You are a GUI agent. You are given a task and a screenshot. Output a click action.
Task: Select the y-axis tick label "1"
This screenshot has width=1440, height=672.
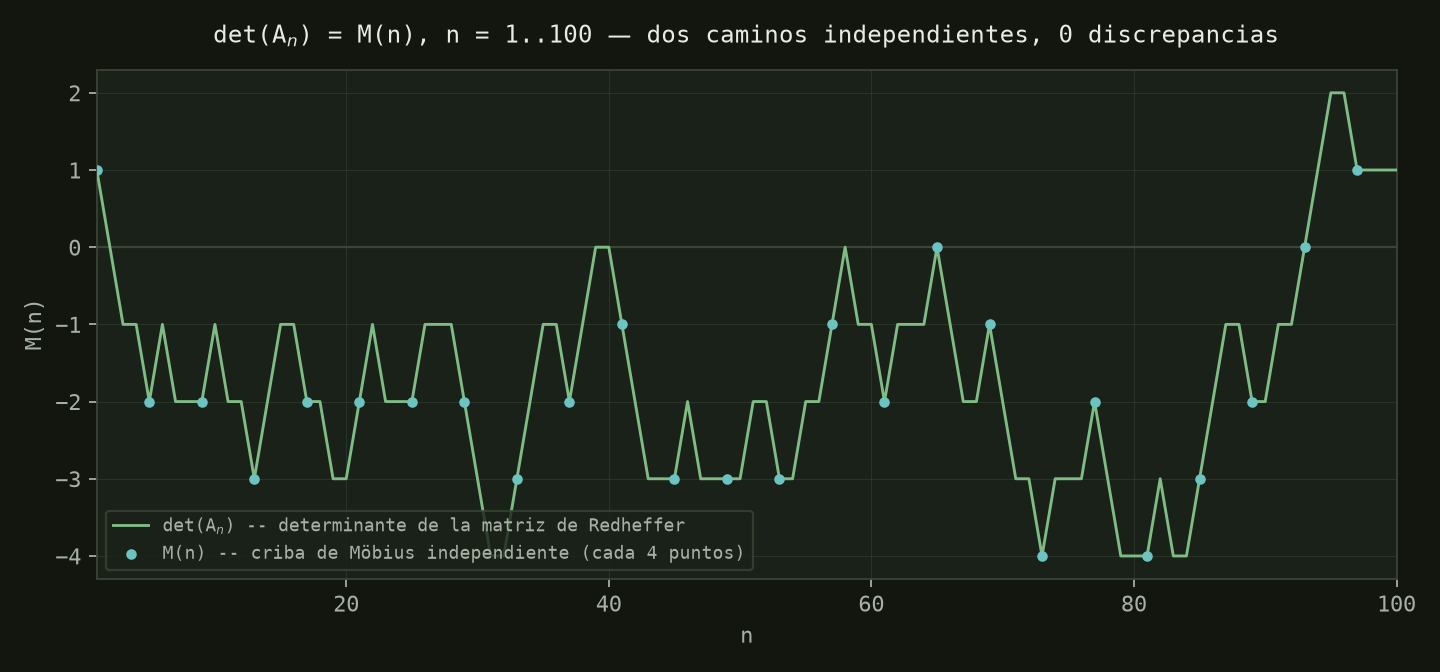[x=76, y=170]
